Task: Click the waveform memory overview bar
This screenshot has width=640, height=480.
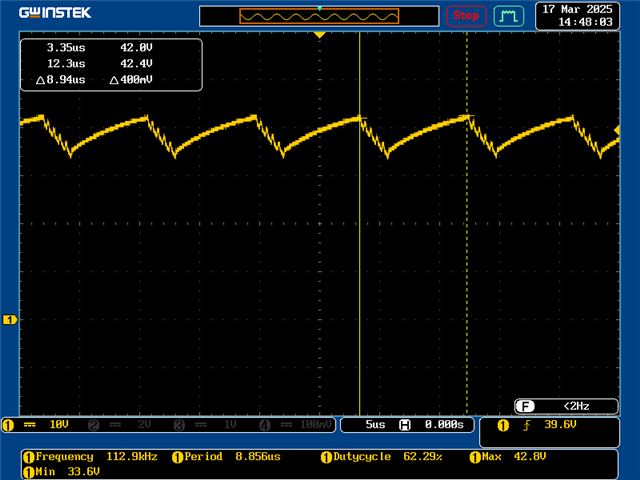Action: tap(319, 16)
